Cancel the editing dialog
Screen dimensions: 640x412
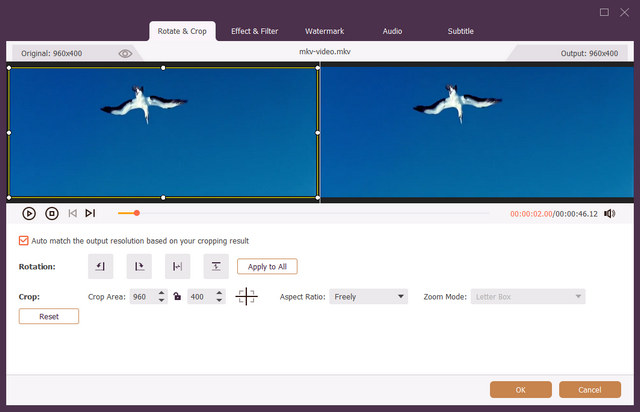(590, 390)
